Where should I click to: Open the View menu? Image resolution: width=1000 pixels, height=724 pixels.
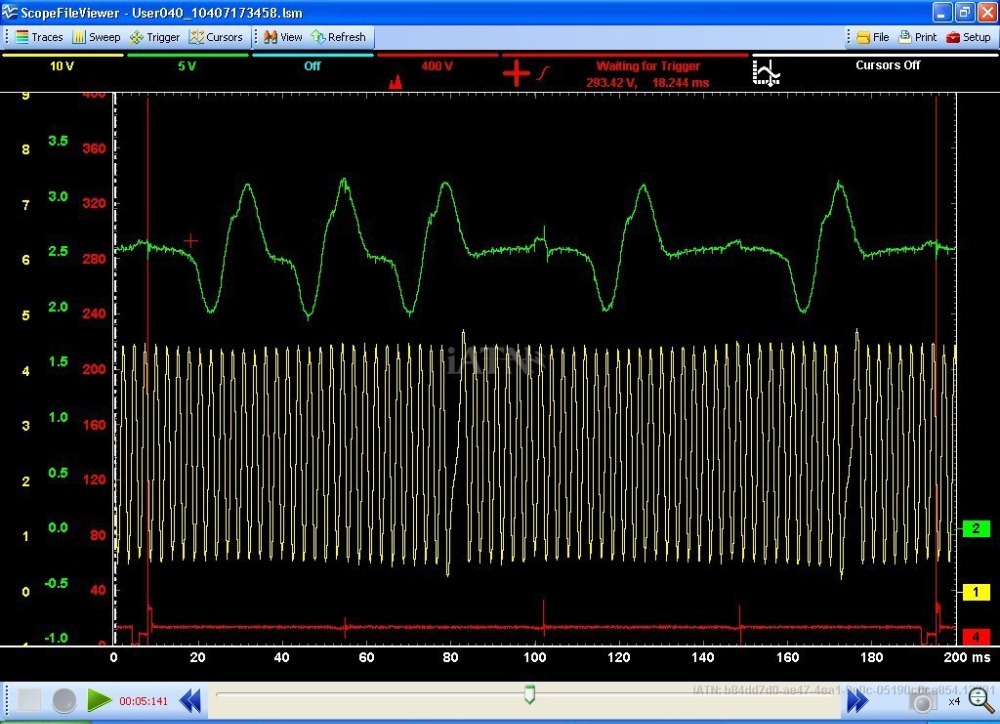tap(283, 37)
